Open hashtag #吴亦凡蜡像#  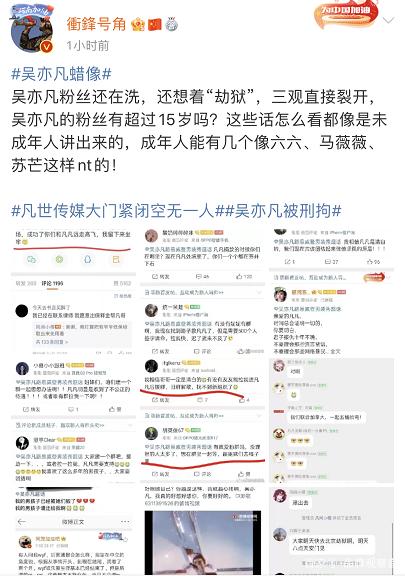click(61, 74)
